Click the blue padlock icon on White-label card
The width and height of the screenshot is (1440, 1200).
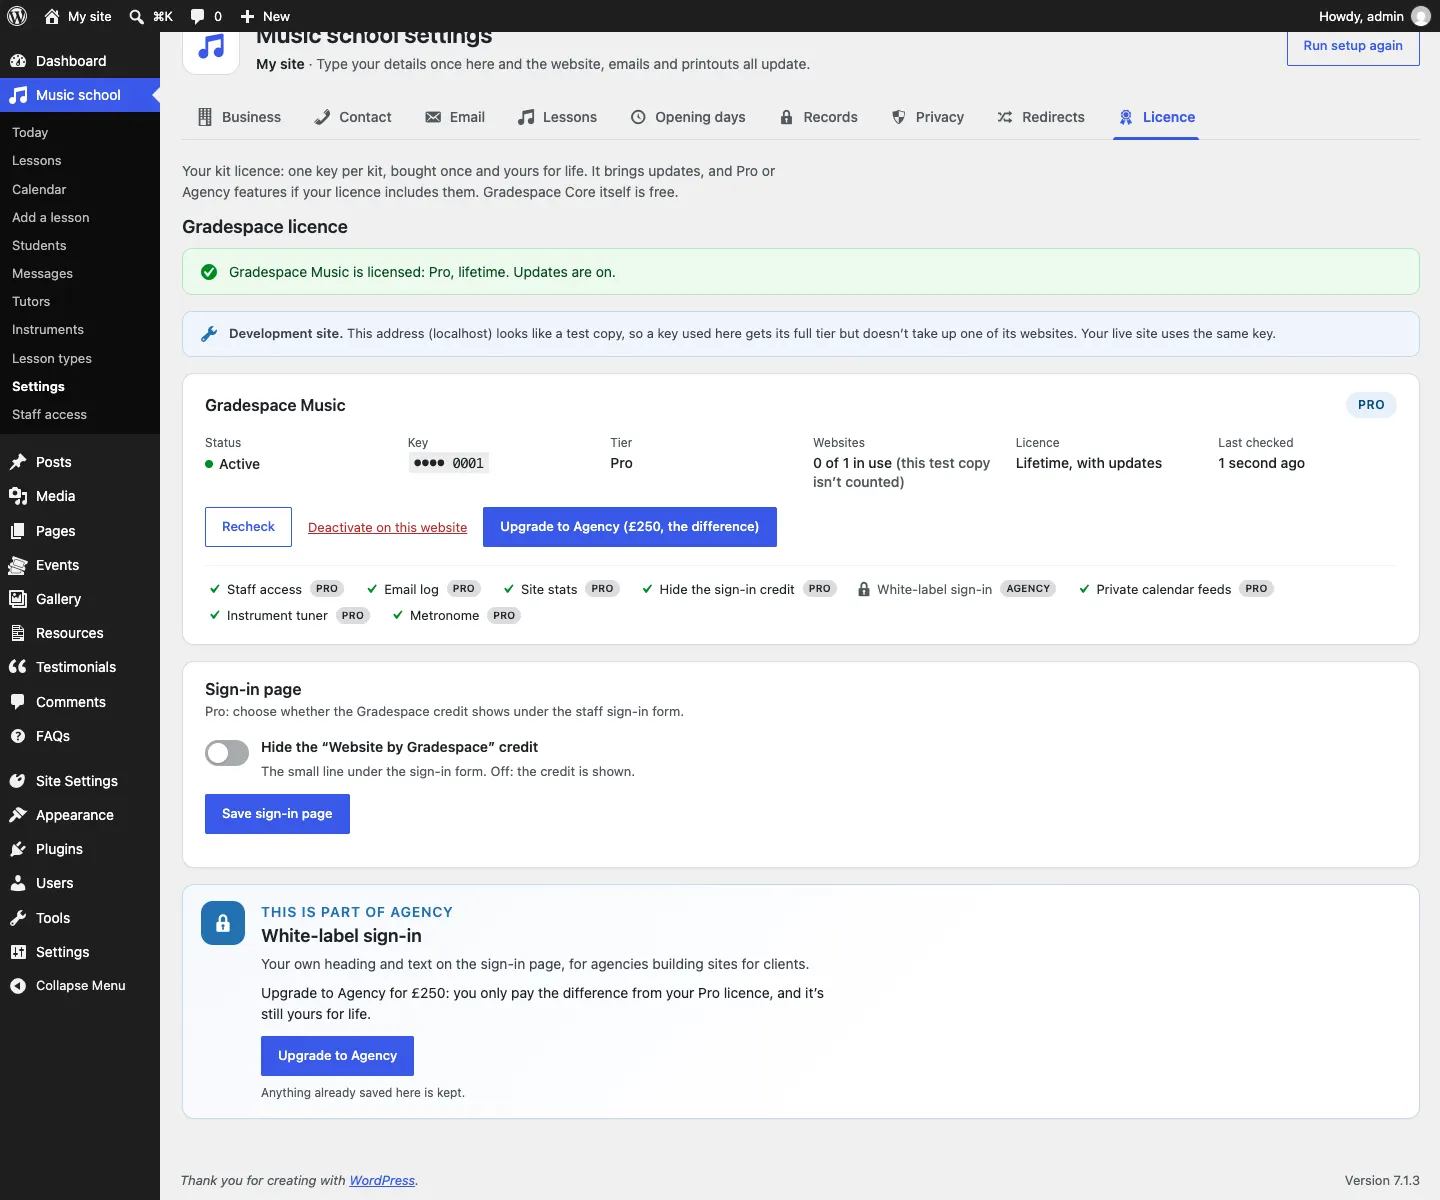coord(223,923)
